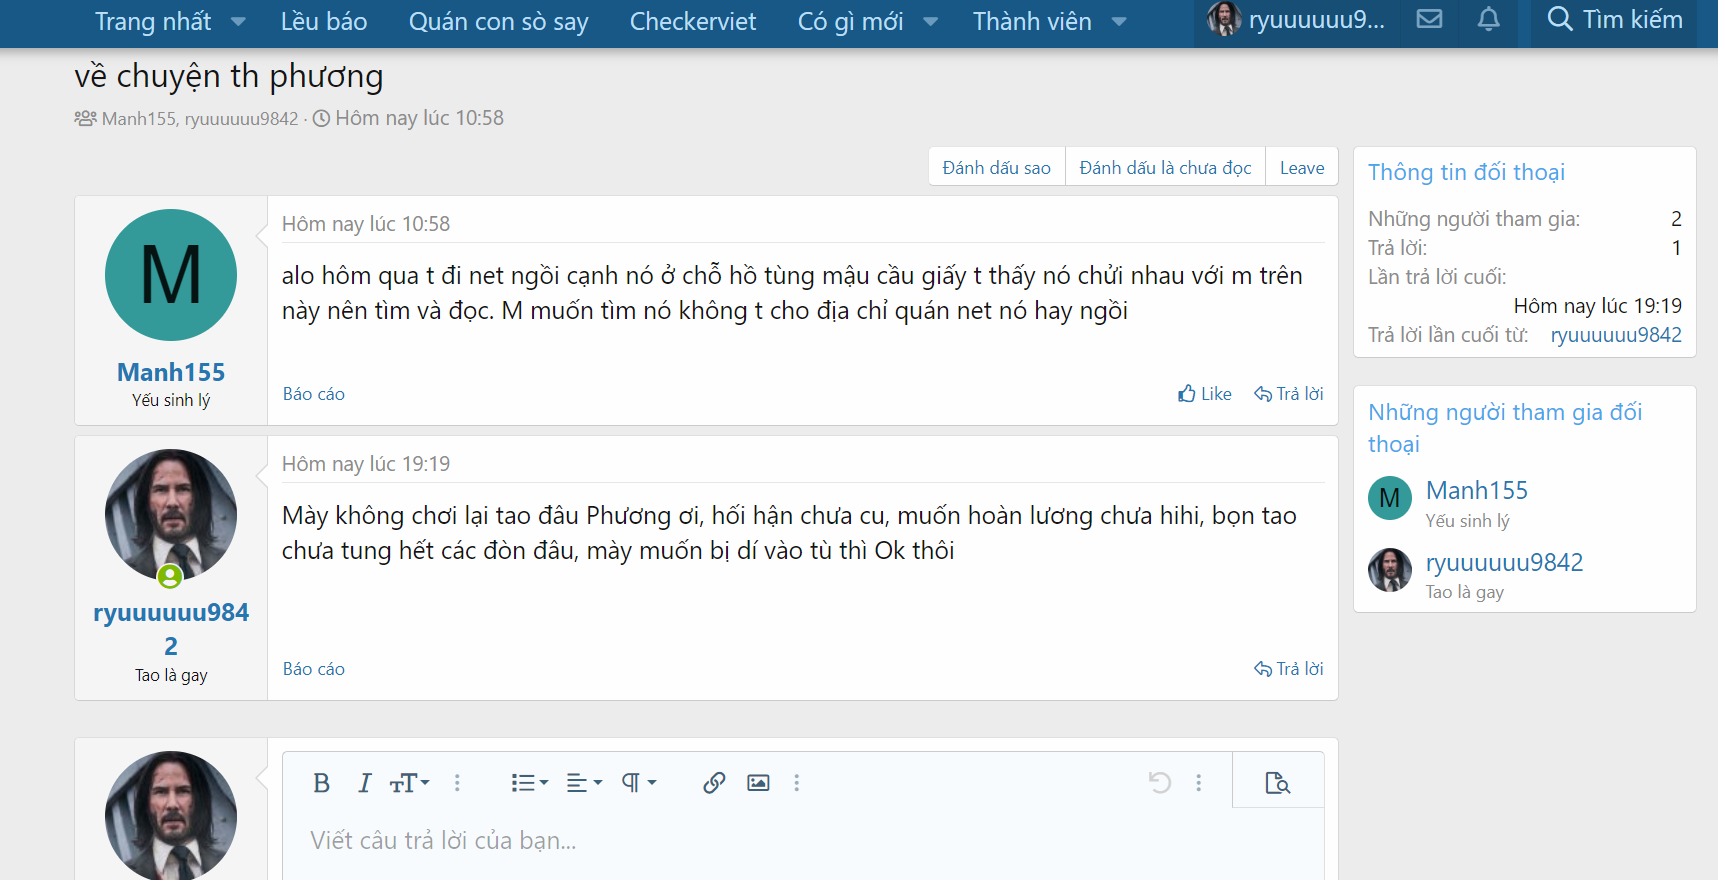This screenshot has width=1718, height=880.
Task: Open the paragraph format dropdown
Action: click(638, 783)
